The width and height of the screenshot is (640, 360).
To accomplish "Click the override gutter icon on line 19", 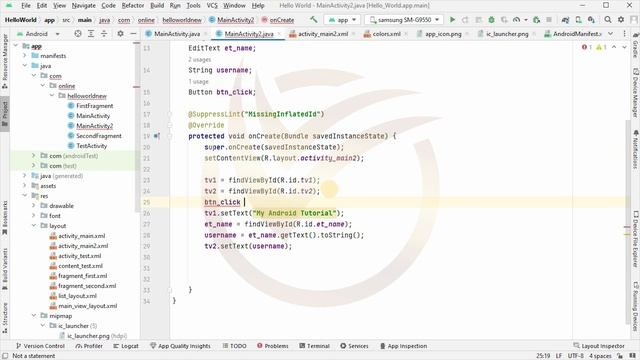I will (x=157, y=136).
